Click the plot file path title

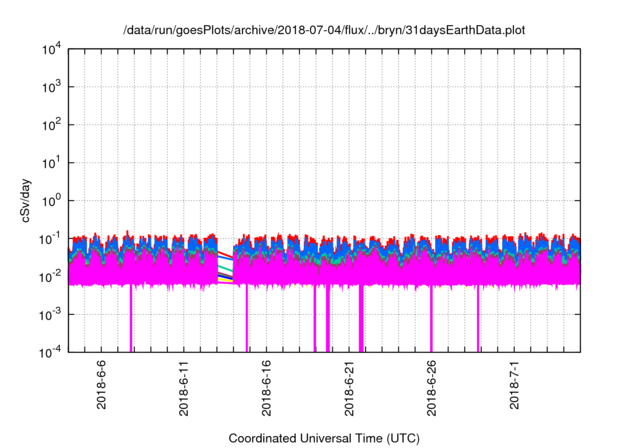pyautogui.click(x=324, y=30)
